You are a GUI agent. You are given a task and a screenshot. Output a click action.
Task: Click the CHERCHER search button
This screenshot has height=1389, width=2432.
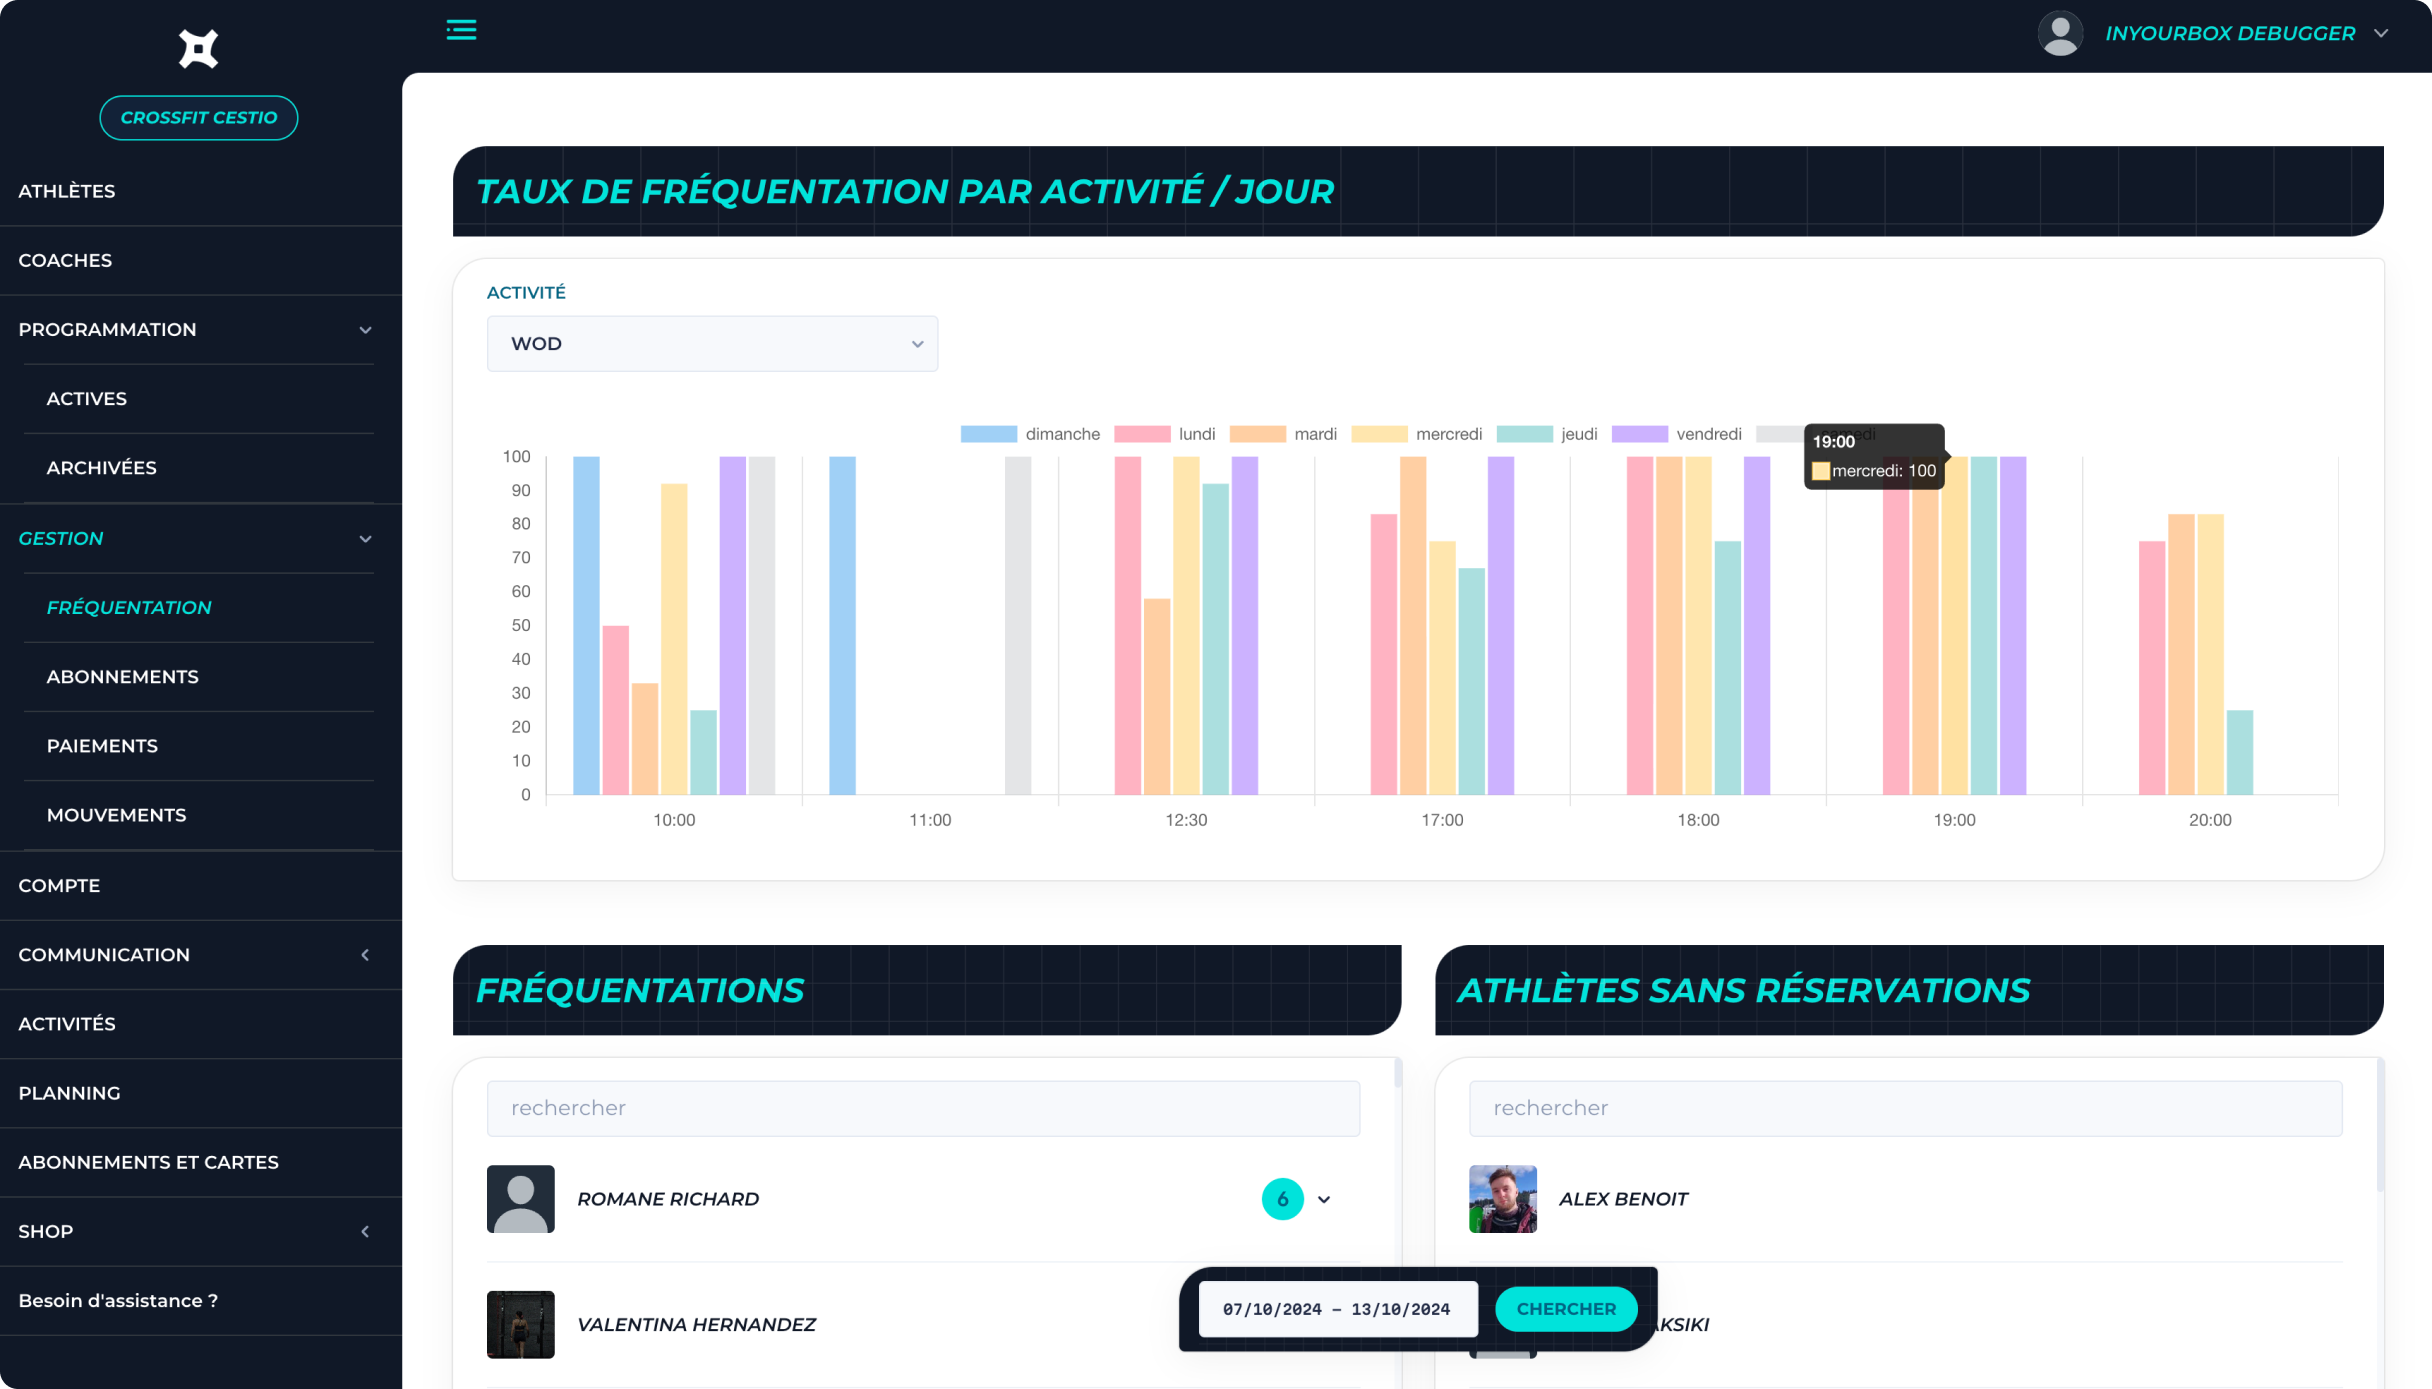pyautogui.click(x=1562, y=1307)
